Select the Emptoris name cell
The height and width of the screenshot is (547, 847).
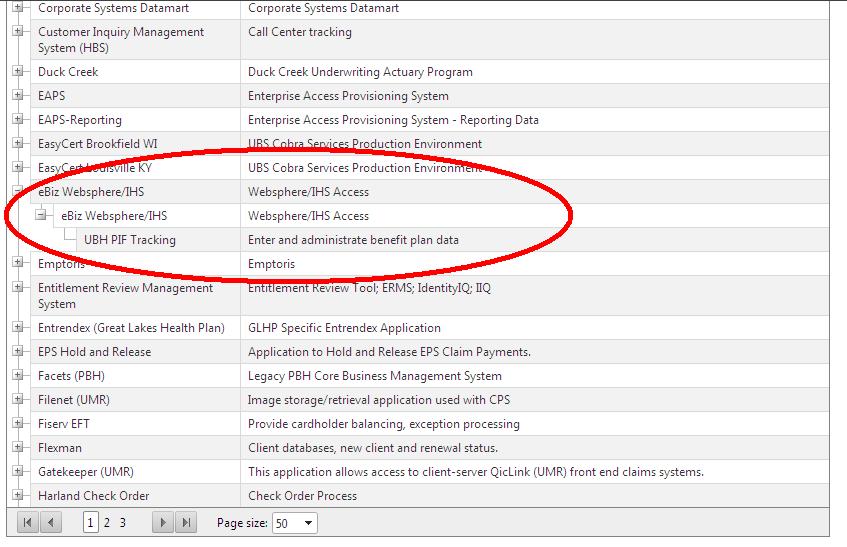135,264
